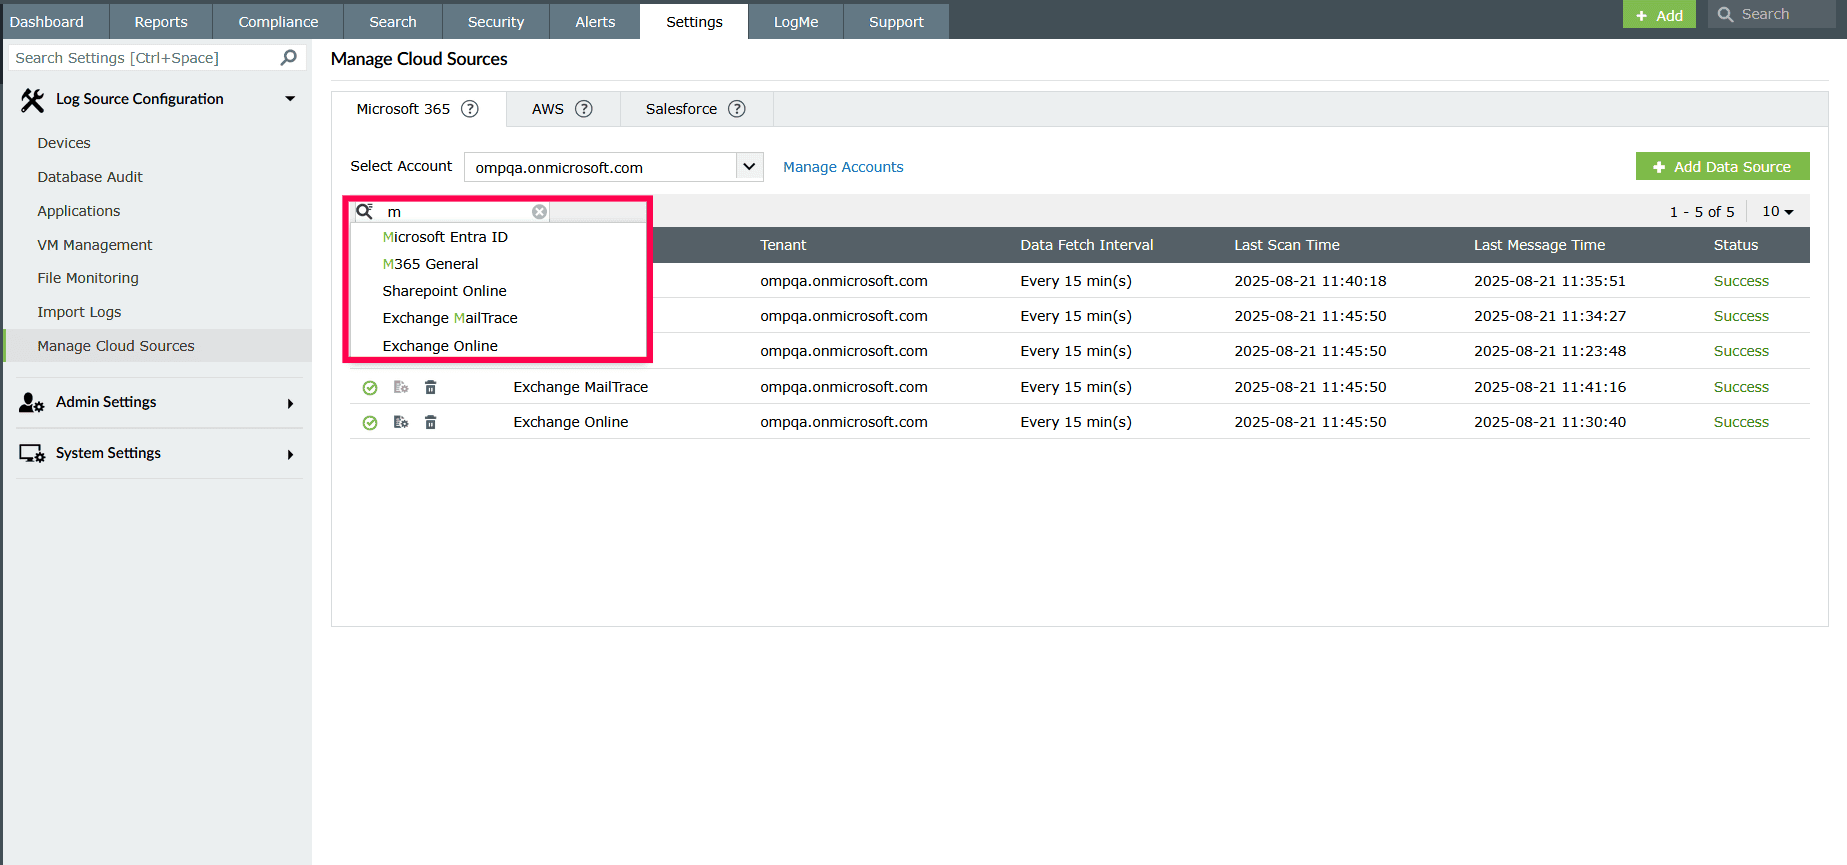The width and height of the screenshot is (1847, 865).
Task: Click the magnifier icon in Search Settings box
Action: tap(289, 57)
